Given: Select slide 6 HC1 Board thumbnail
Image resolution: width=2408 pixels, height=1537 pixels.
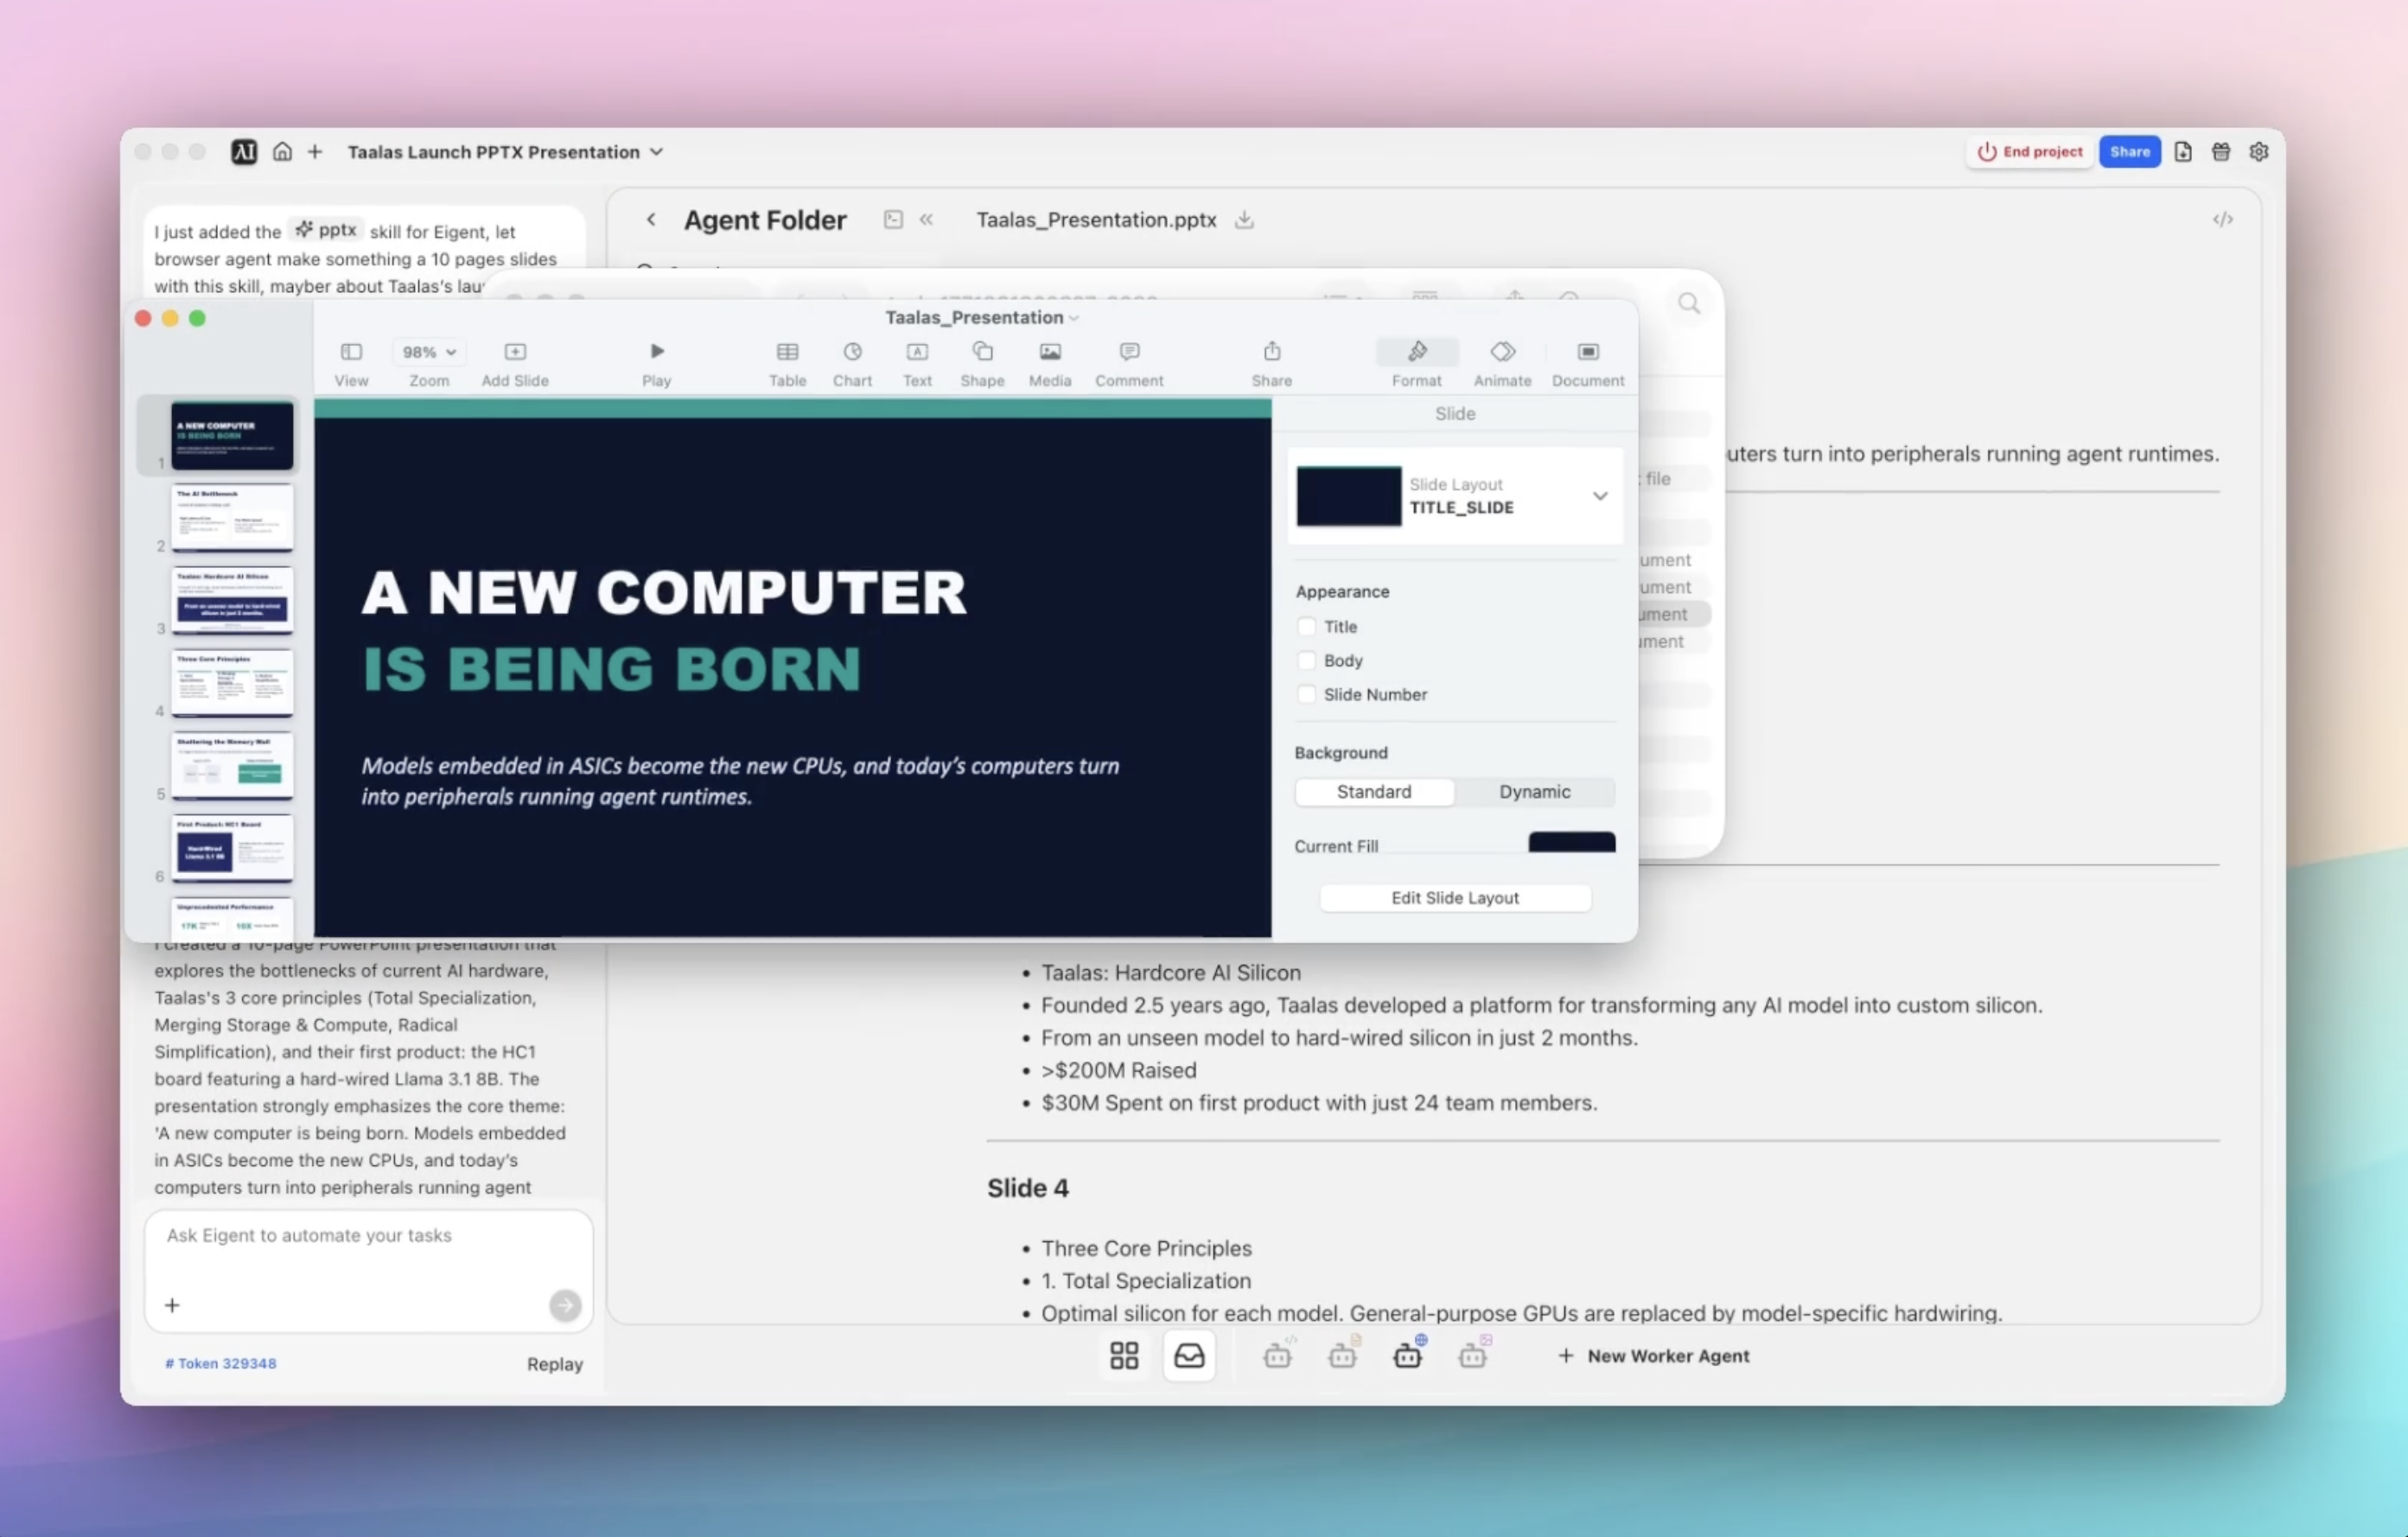Looking at the screenshot, I should click(x=232, y=849).
